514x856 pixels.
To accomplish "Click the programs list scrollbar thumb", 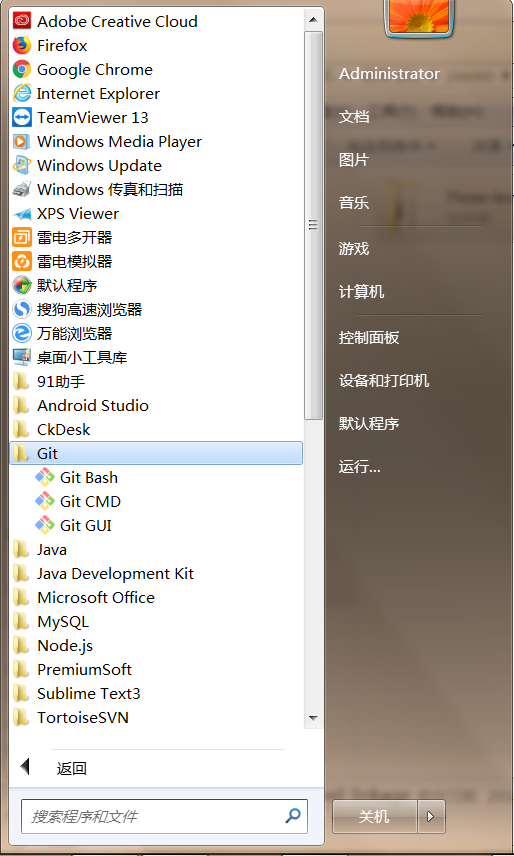I will point(313,225).
